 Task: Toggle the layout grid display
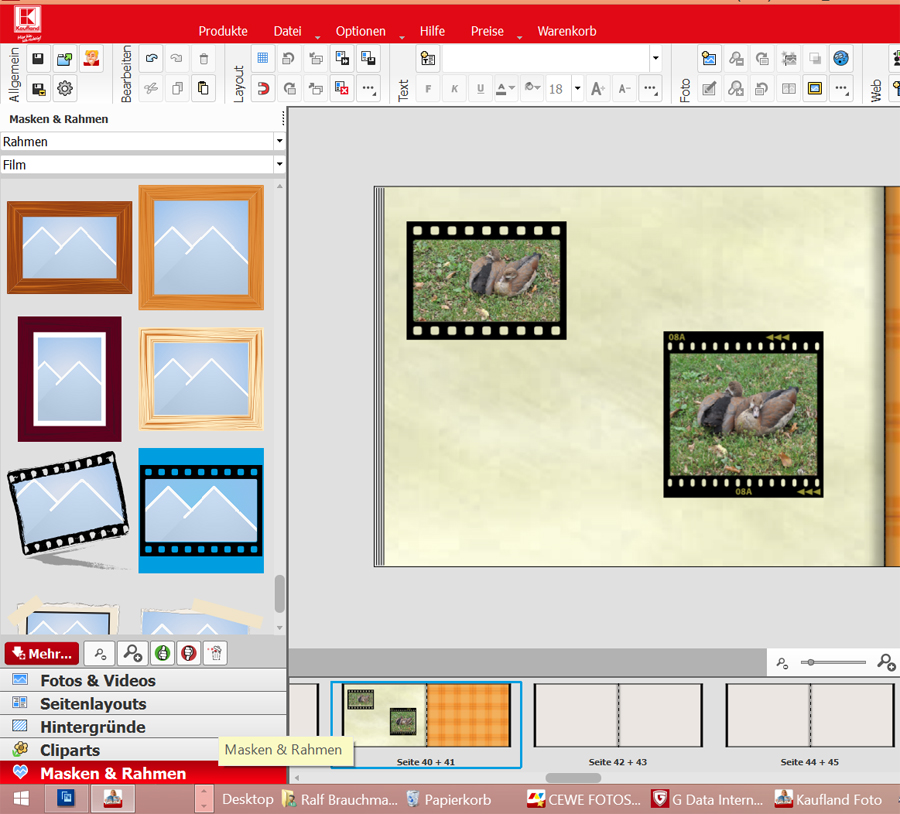click(x=262, y=59)
